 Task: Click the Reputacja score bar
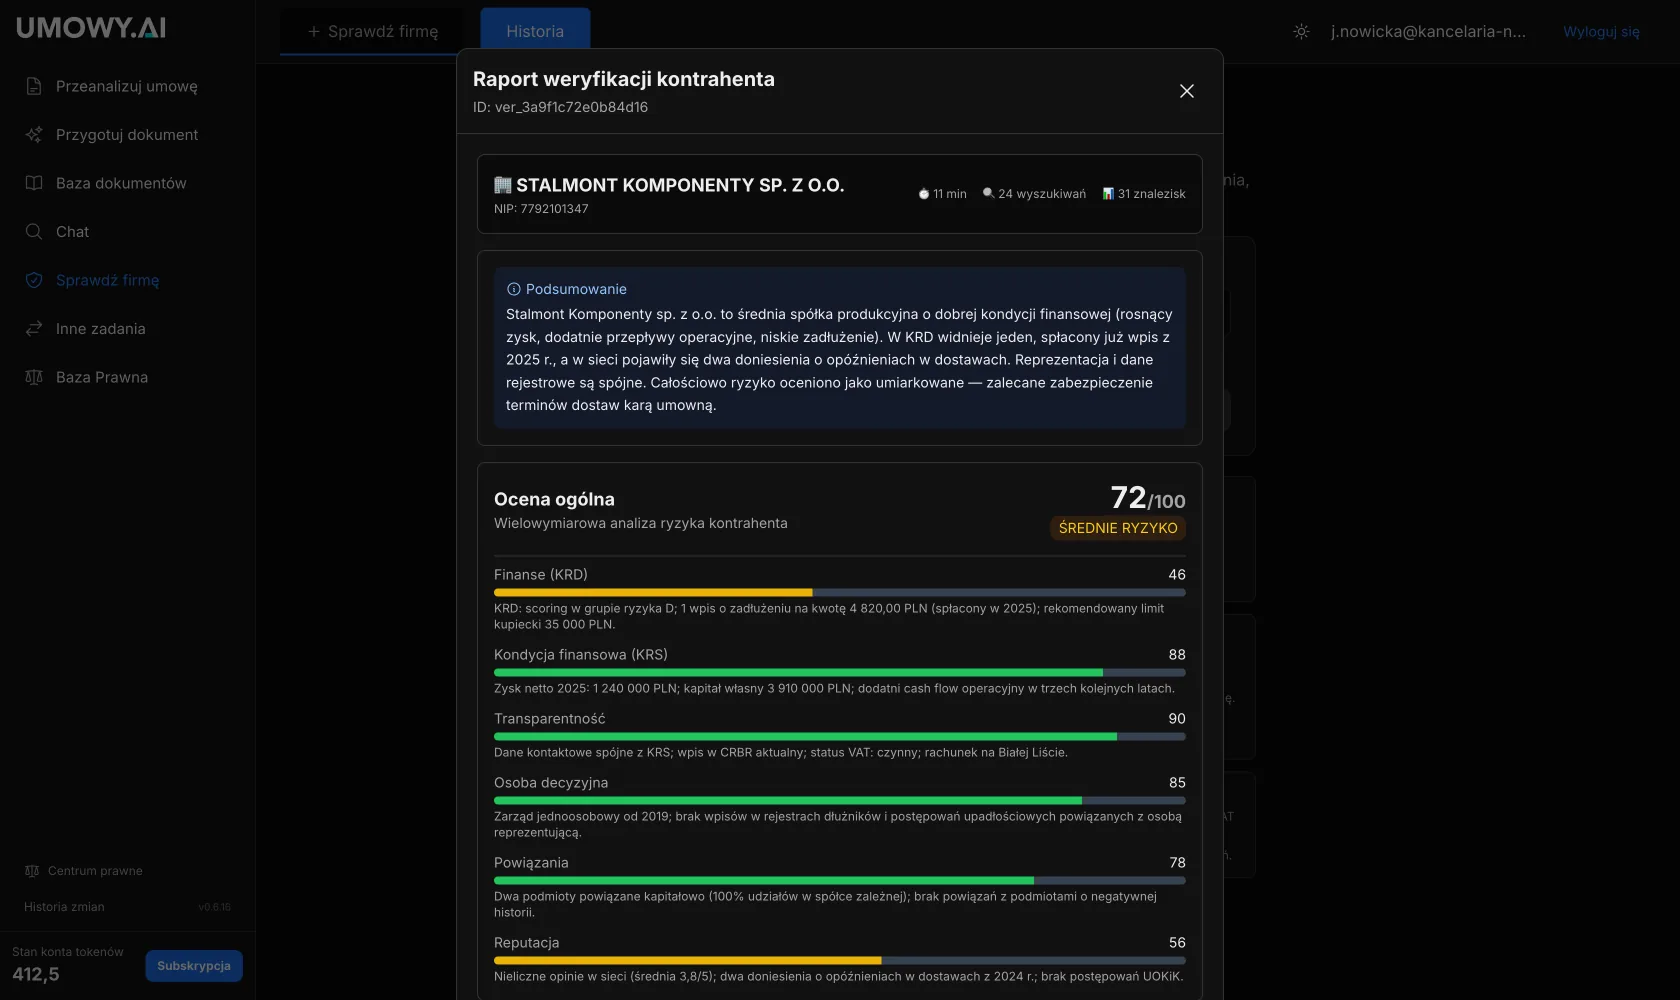[x=840, y=961]
